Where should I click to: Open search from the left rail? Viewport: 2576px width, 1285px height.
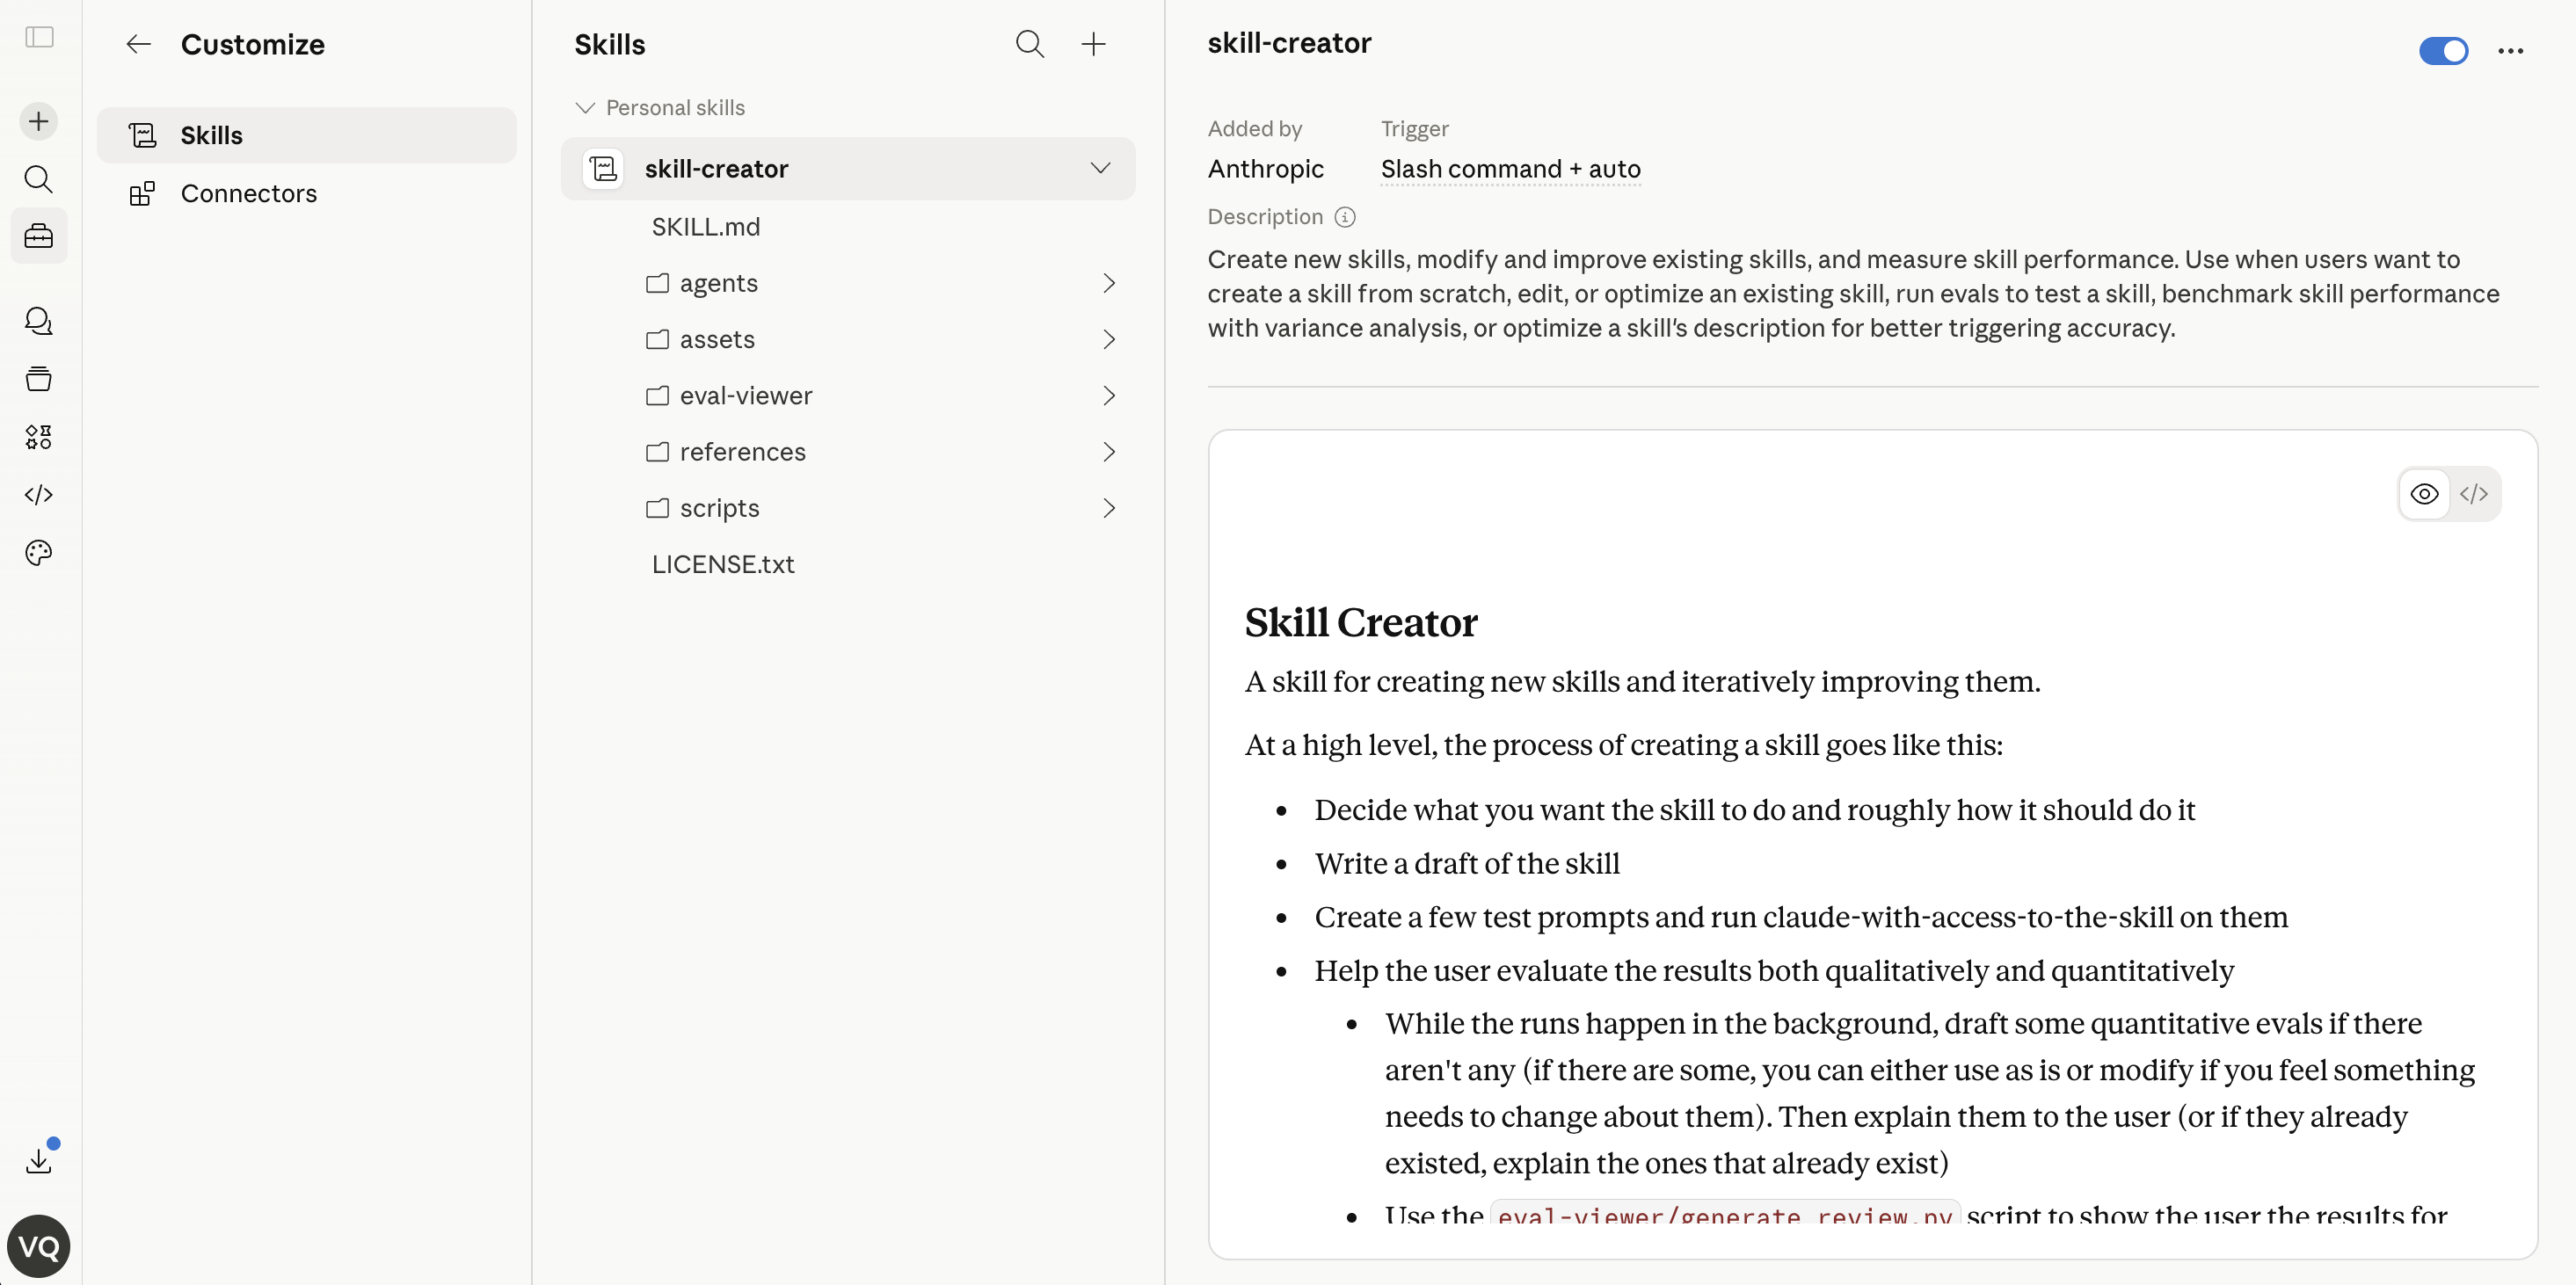(39, 179)
